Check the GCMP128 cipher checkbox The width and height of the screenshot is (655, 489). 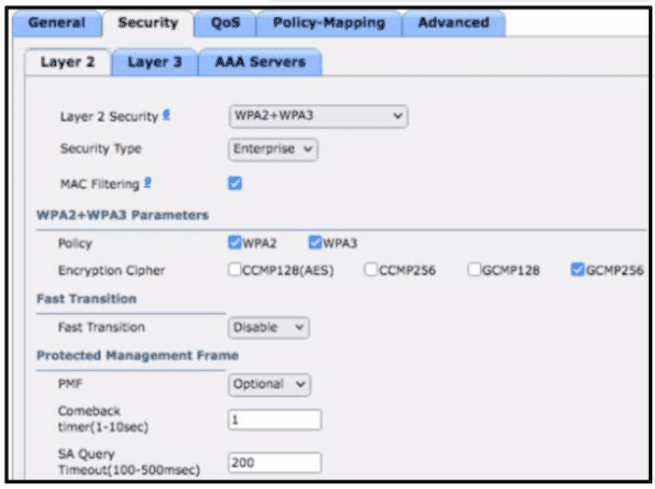pyautogui.click(x=474, y=270)
